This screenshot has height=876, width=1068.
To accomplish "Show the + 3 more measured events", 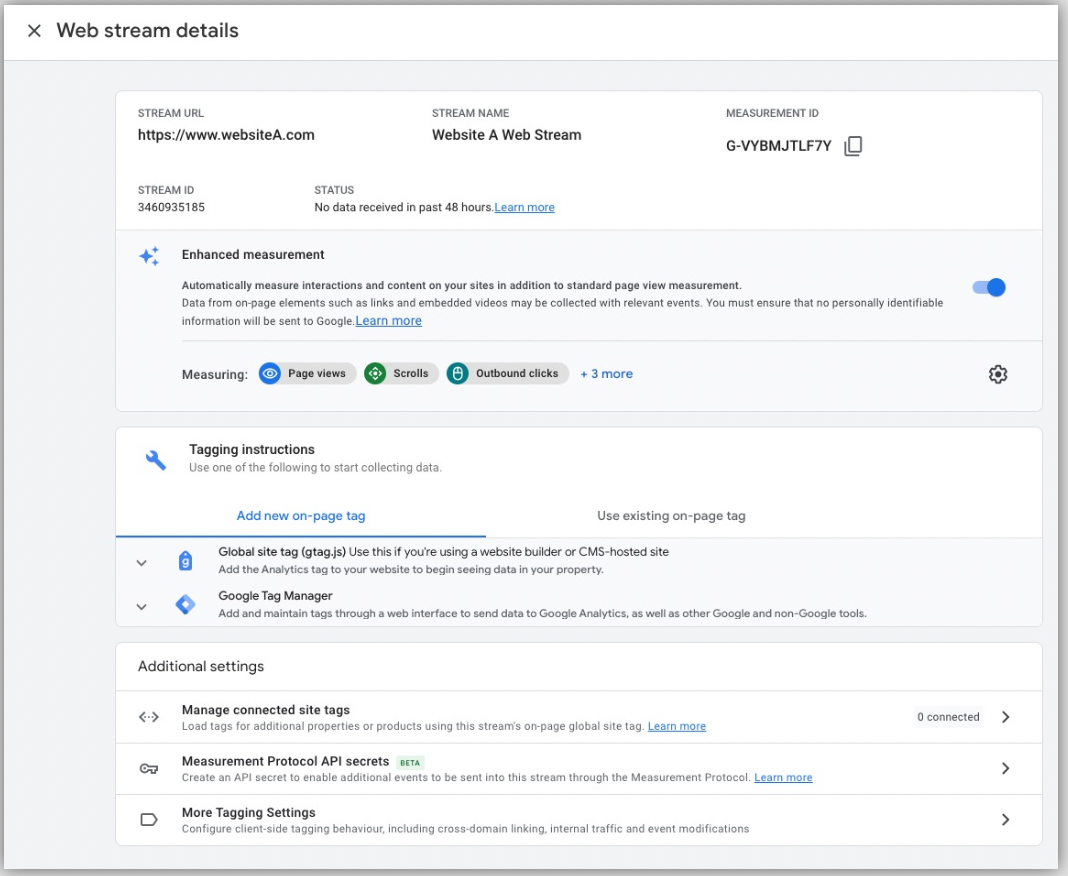I will point(606,374).
